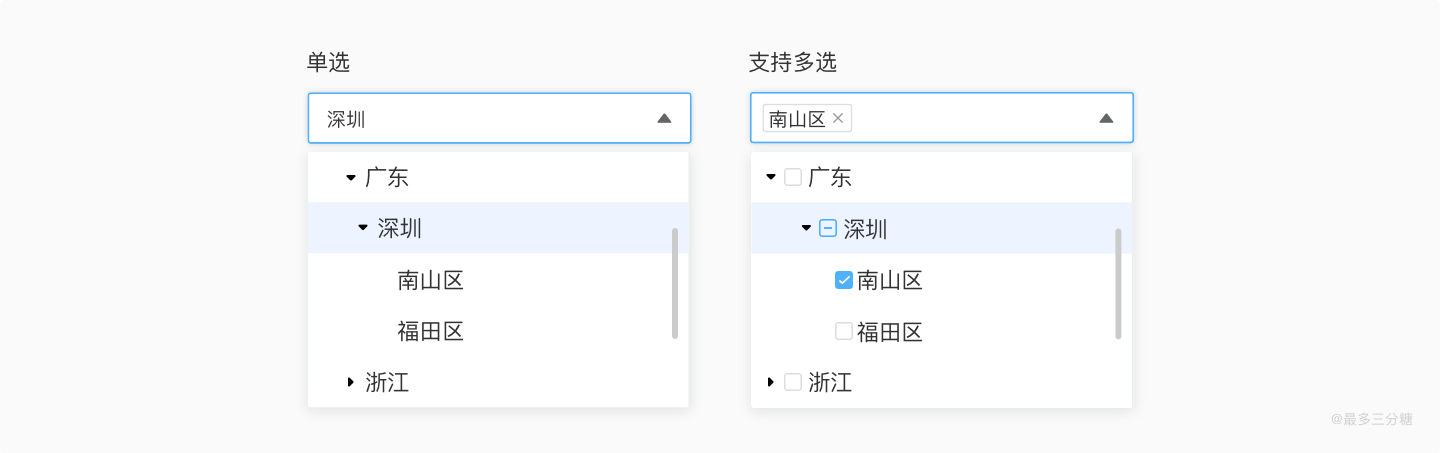Remove the 南山区 tag with its x icon
The image size is (1440, 453).
click(838, 119)
